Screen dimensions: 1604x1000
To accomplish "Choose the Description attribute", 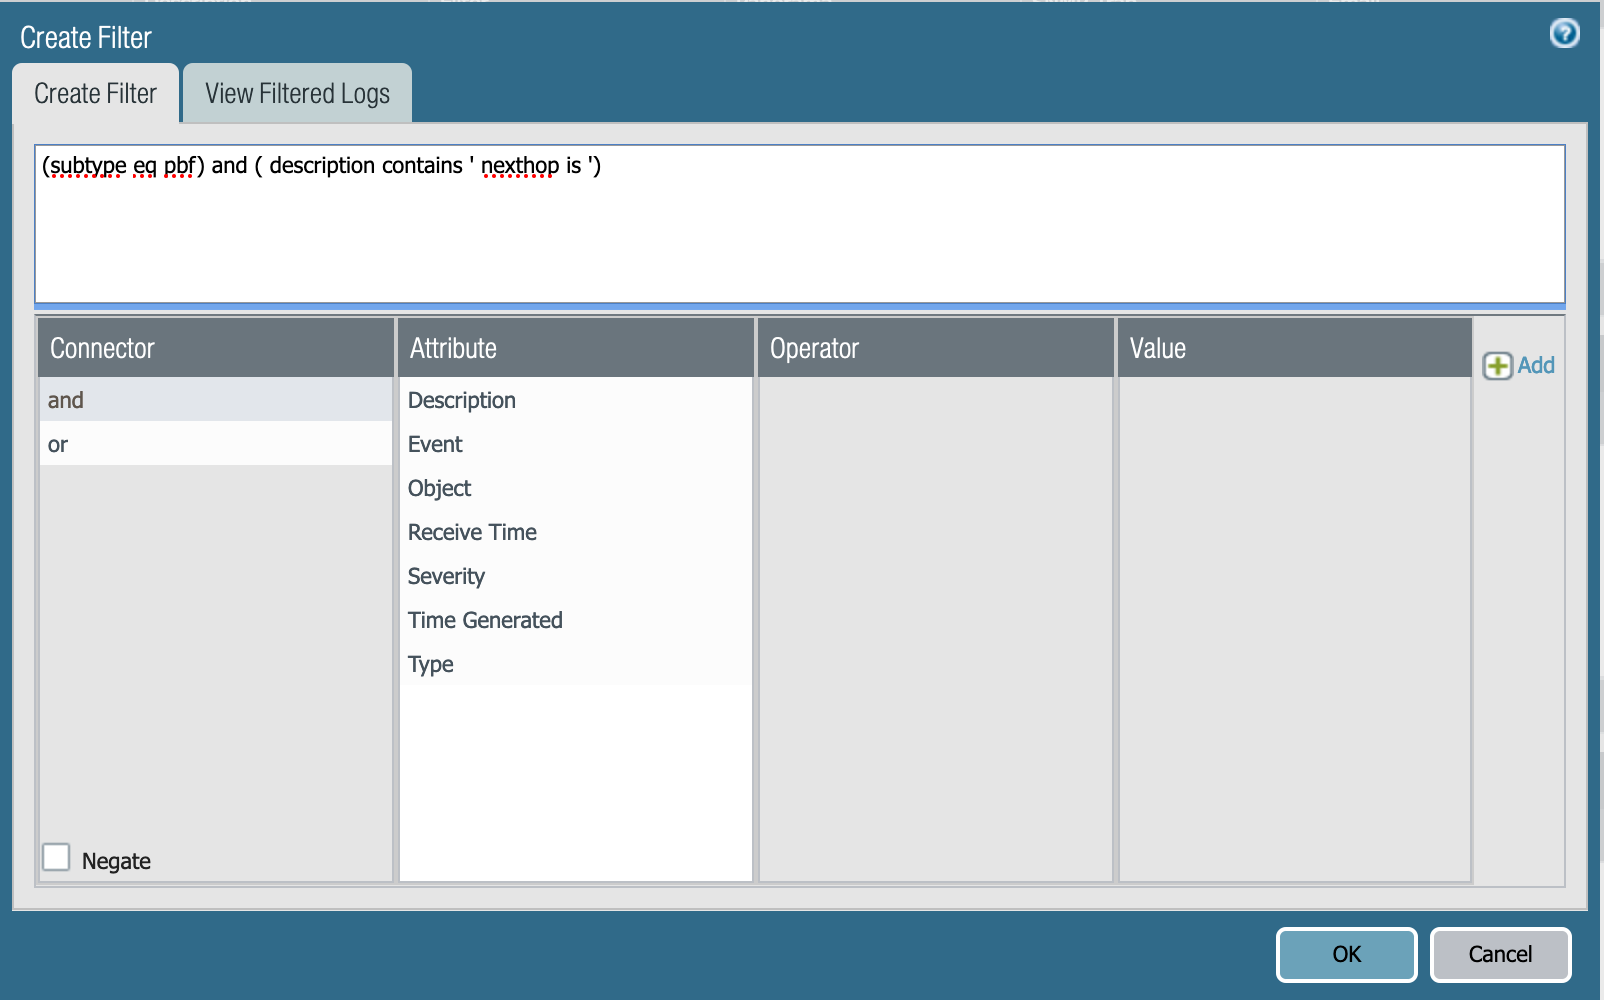I will [461, 400].
